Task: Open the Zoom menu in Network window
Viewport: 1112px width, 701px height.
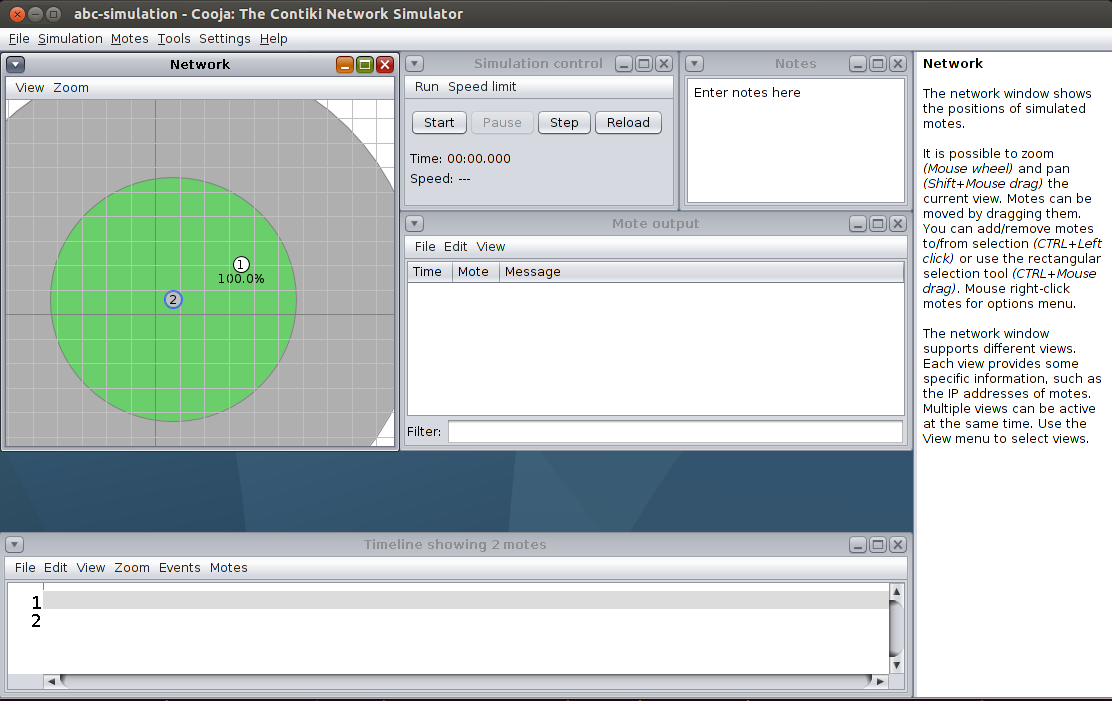Action: pyautogui.click(x=71, y=88)
